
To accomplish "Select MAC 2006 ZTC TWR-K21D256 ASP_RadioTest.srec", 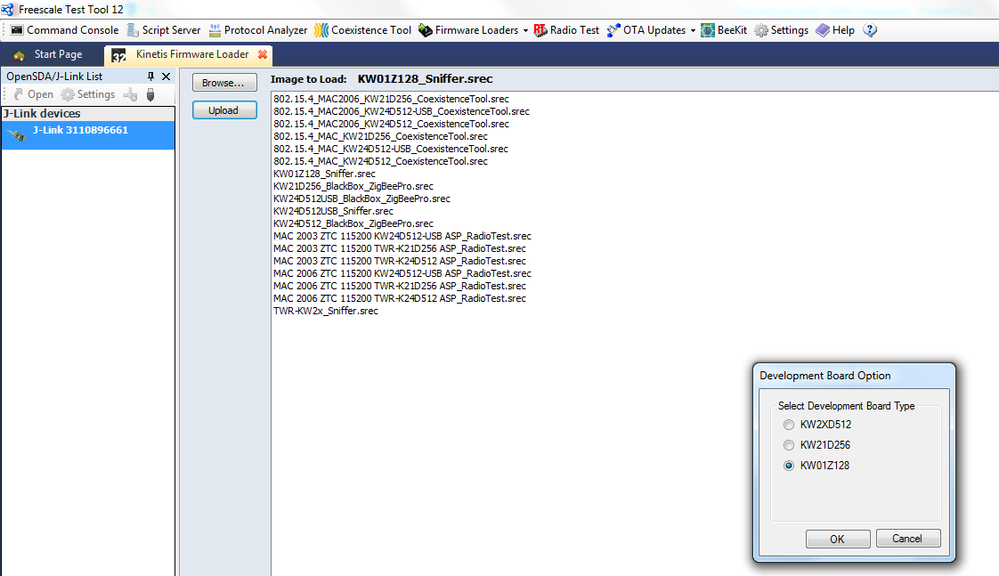I will pos(399,285).
